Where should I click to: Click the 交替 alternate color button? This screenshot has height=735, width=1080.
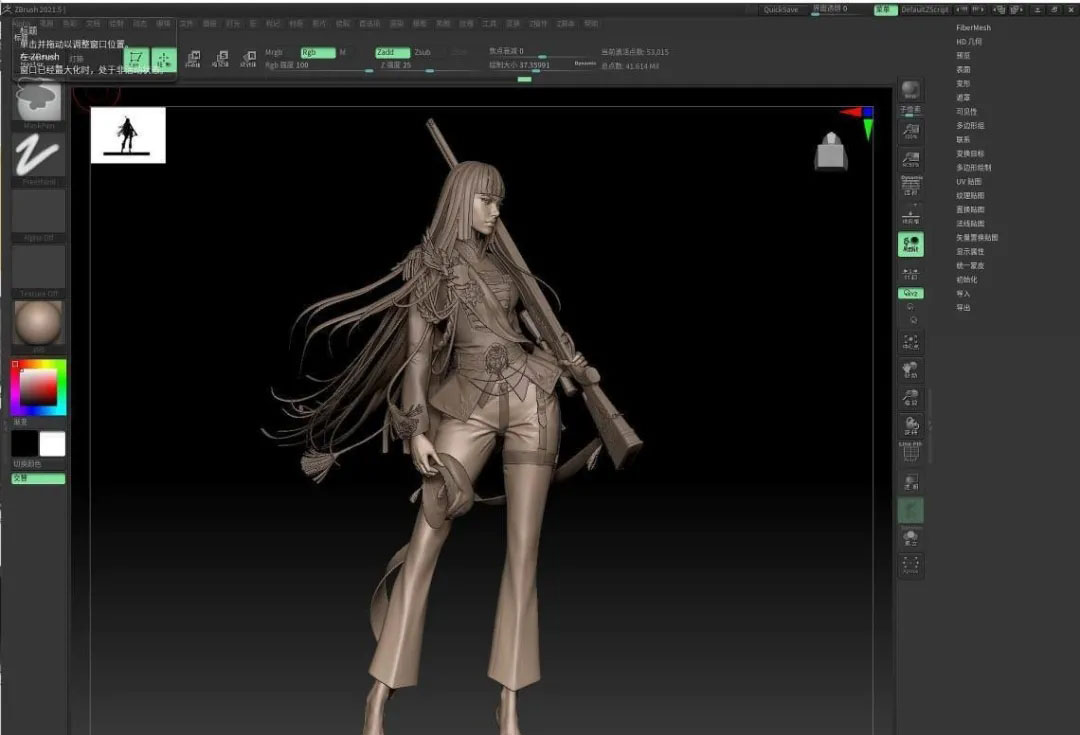[x=38, y=479]
